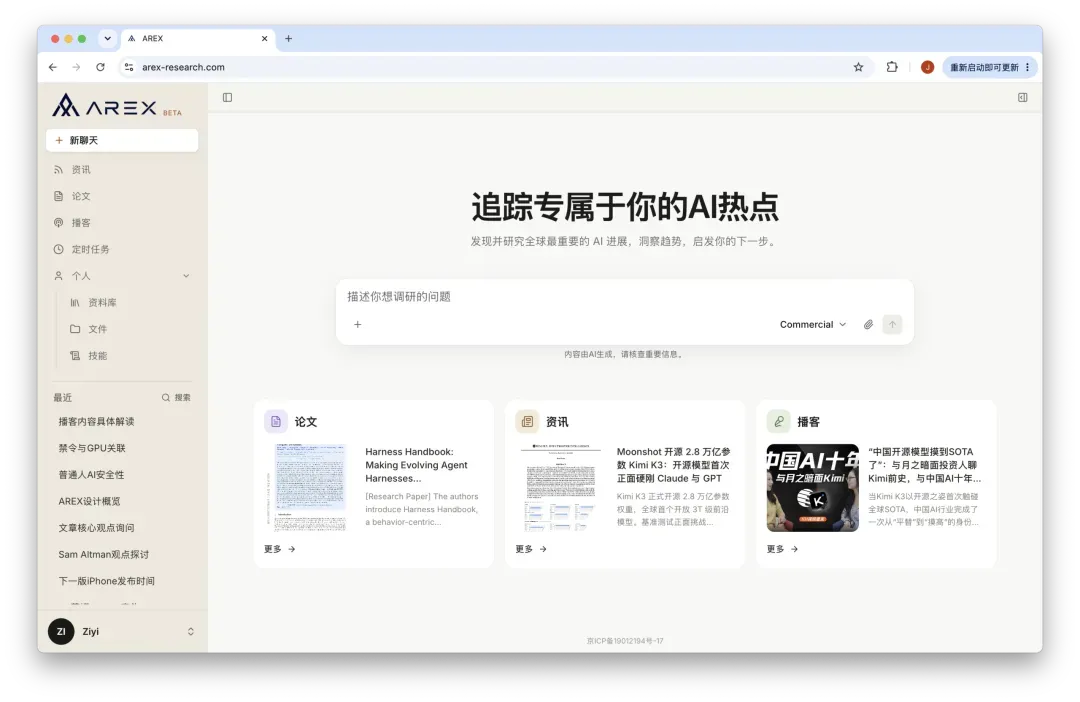
Task: Open the 京ICP备 footer link
Action: (625, 641)
